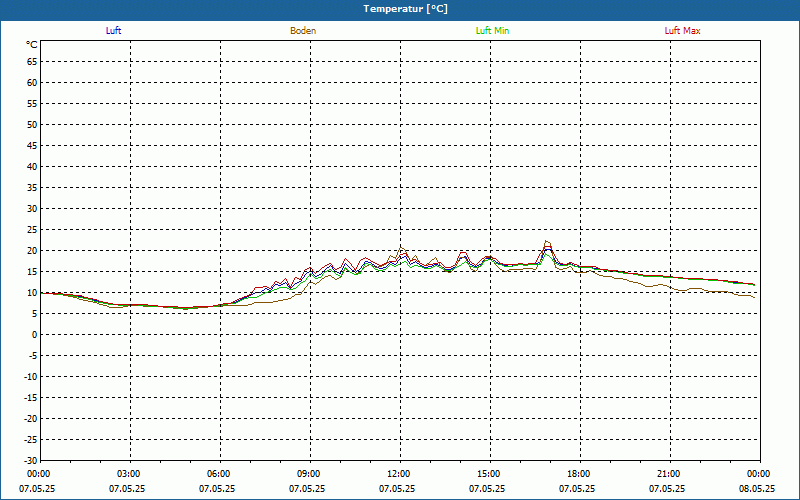This screenshot has height=500, width=800.
Task: Click the 0 value on temperature axis
Action: point(35,335)
